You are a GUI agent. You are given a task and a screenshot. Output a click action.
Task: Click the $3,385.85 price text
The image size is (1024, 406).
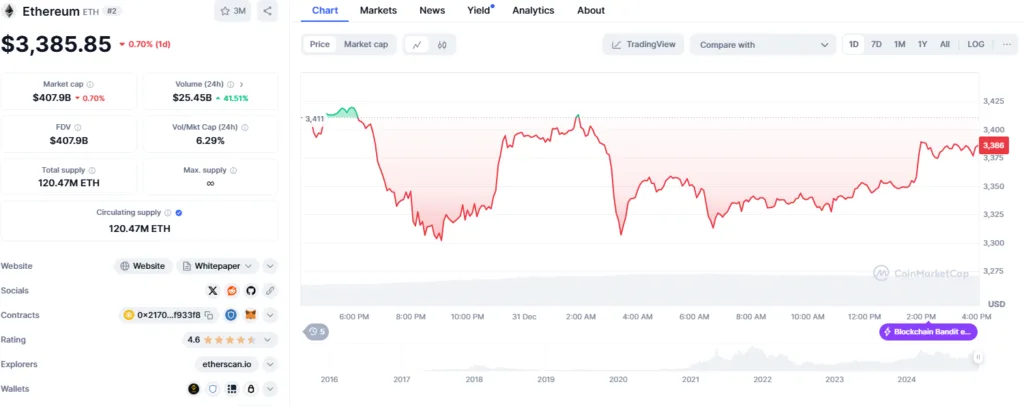56,44
